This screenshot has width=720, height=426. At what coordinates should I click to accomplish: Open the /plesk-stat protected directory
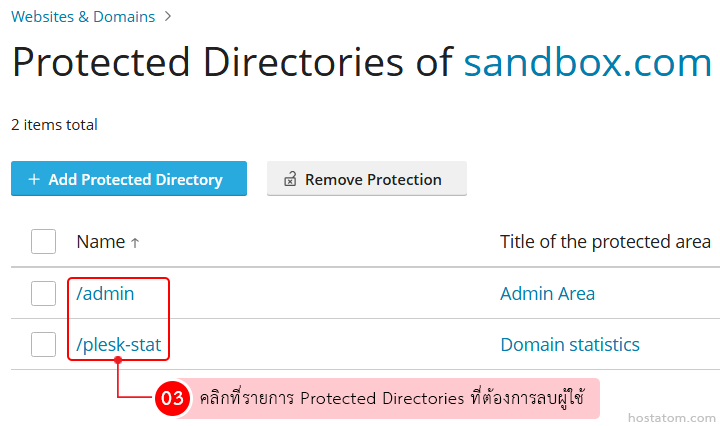pos(119,345)
